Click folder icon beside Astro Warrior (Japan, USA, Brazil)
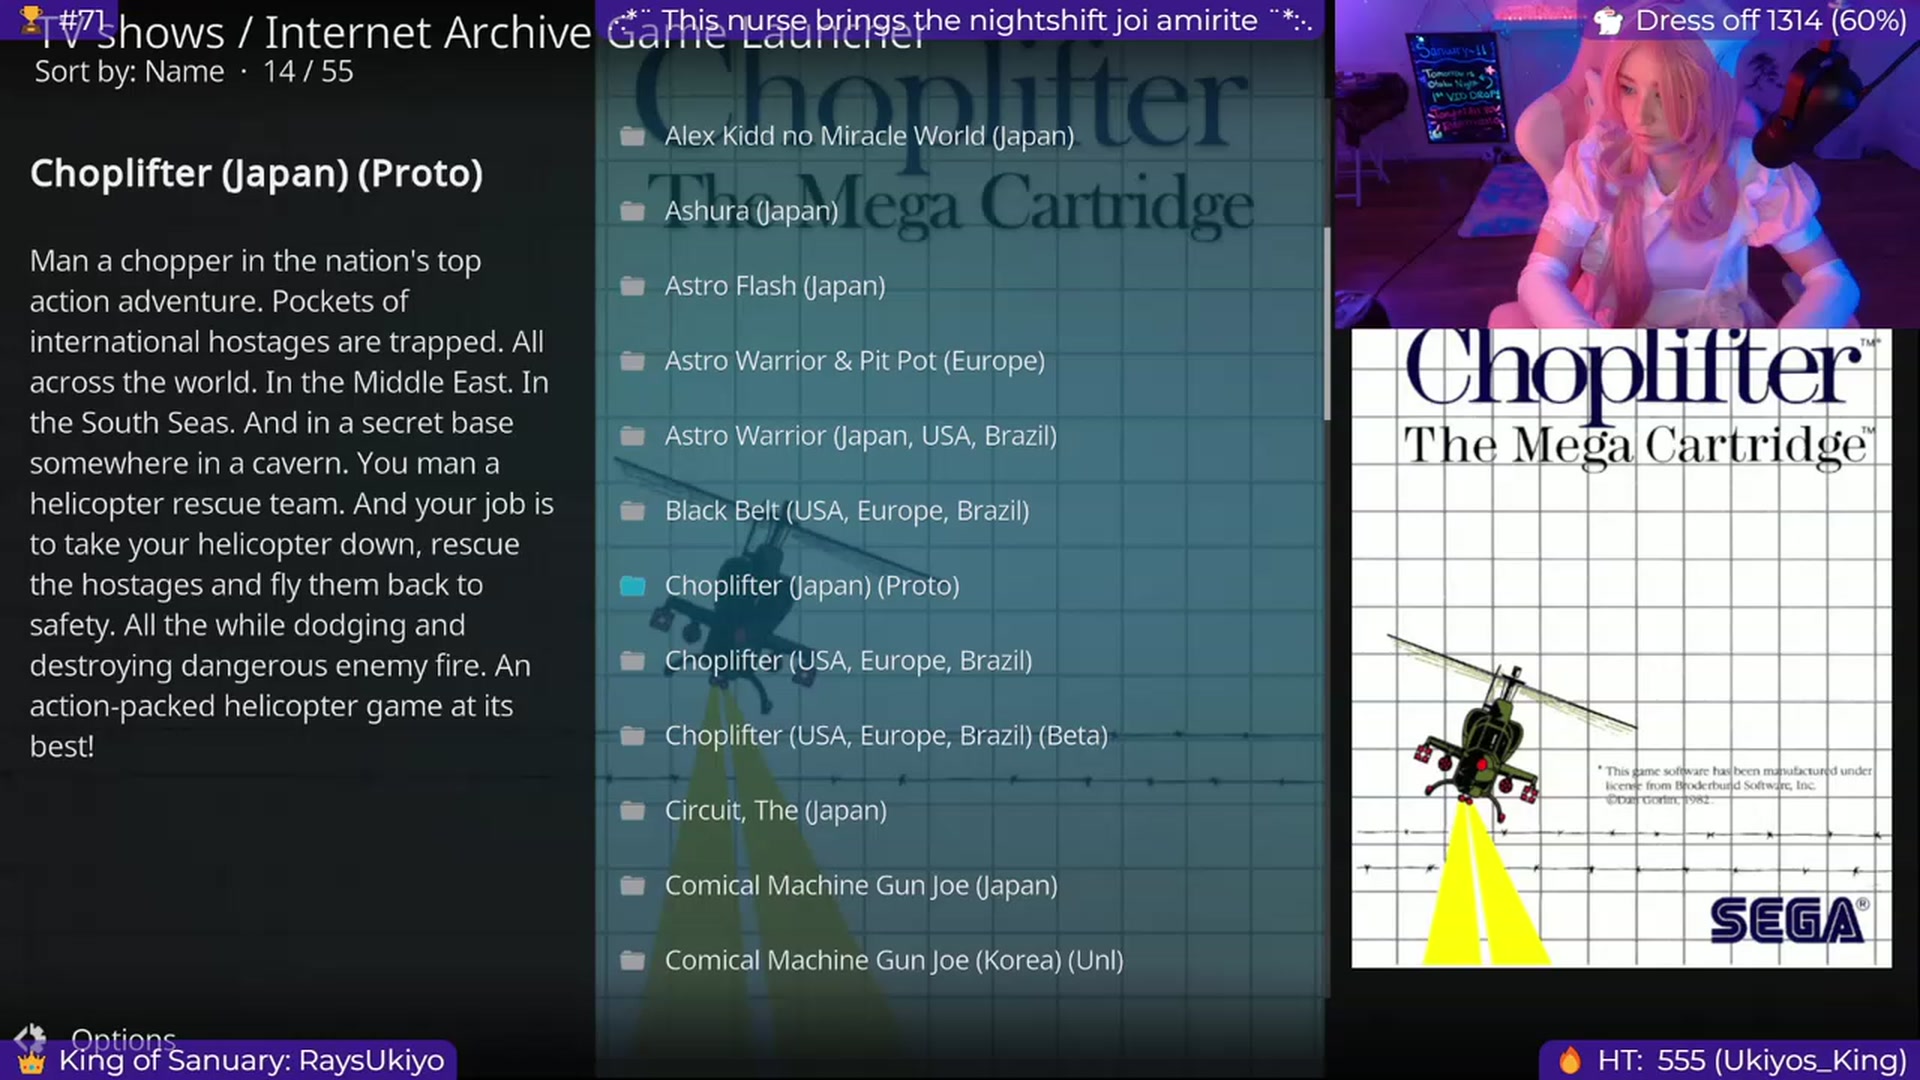This screenshot has width=1920, height=1080. point(632,436)
